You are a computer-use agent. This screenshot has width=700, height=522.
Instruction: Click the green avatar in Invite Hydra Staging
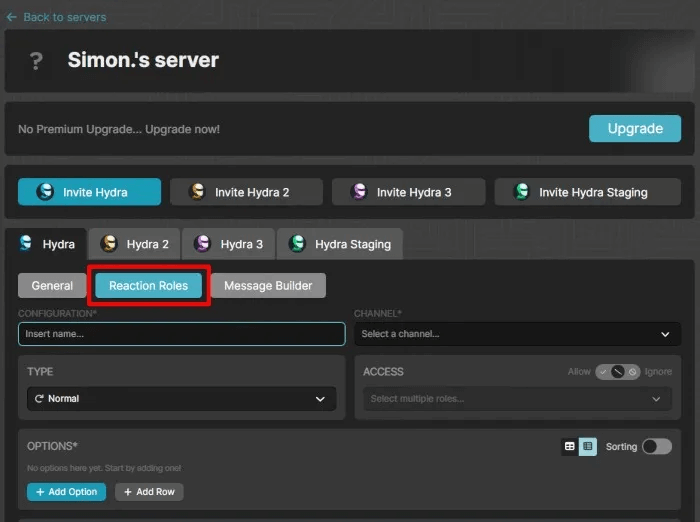[x=521, y=192]
